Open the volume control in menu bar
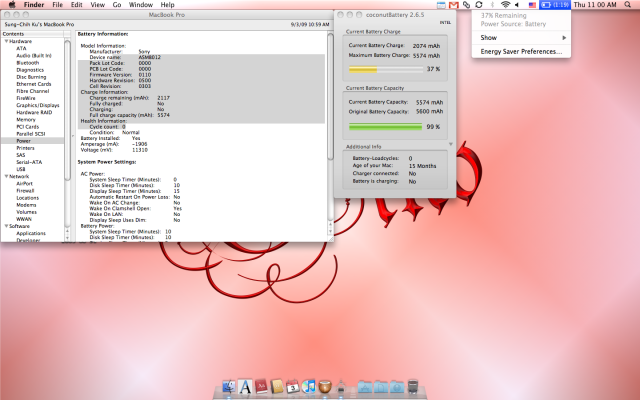The image size is (640, 400). (517, 5)
